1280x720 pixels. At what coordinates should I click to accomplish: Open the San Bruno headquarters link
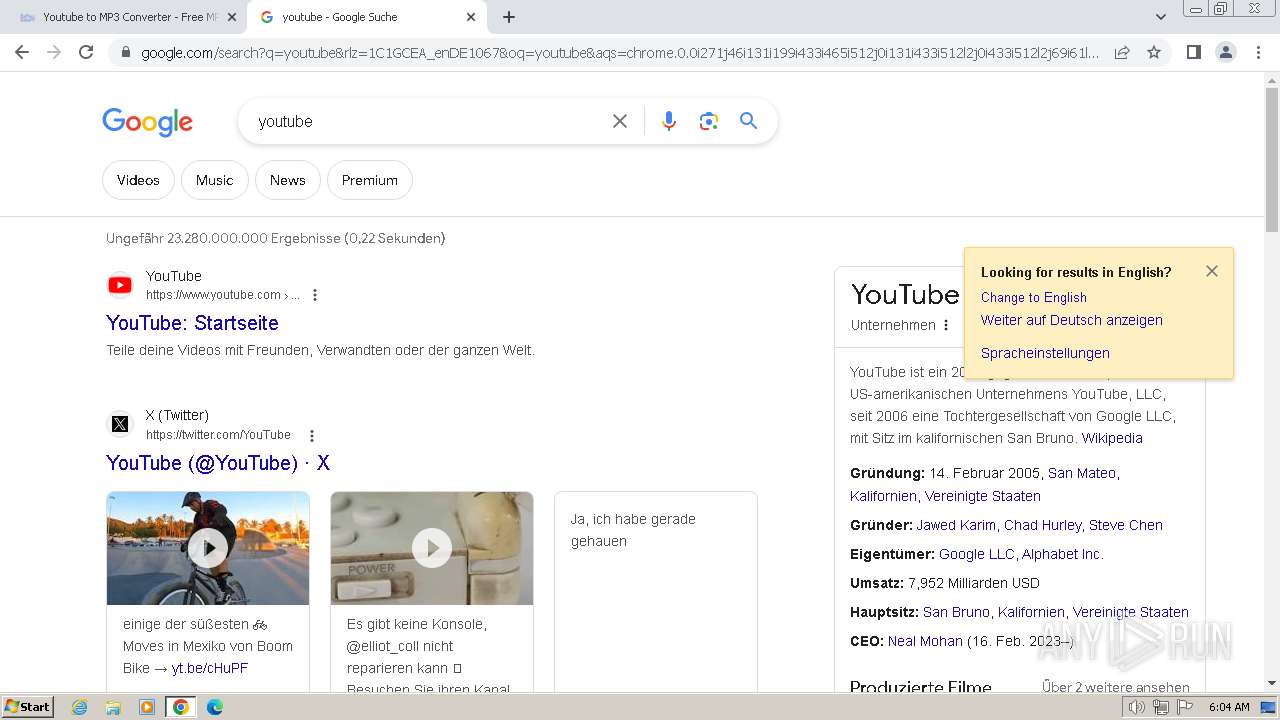[956, 612]
